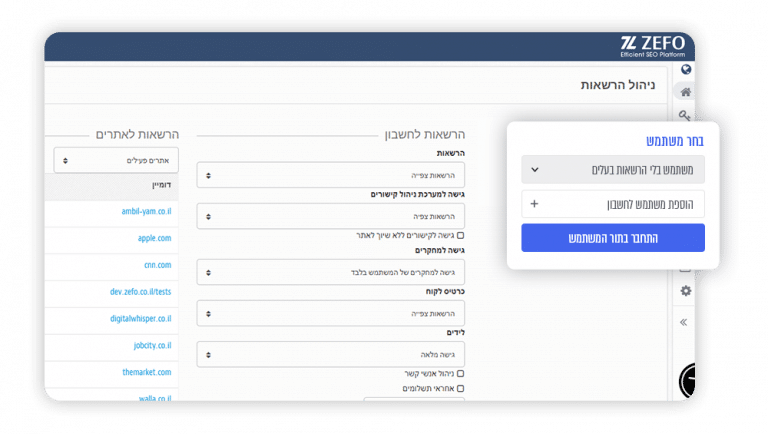Screen dimensions: 768x434
Task: Open the apple.com domain link
Action: 154,238
